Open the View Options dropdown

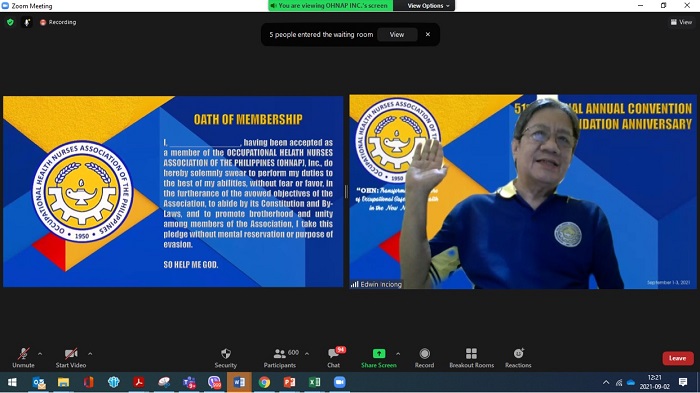(x=428, y=6)
